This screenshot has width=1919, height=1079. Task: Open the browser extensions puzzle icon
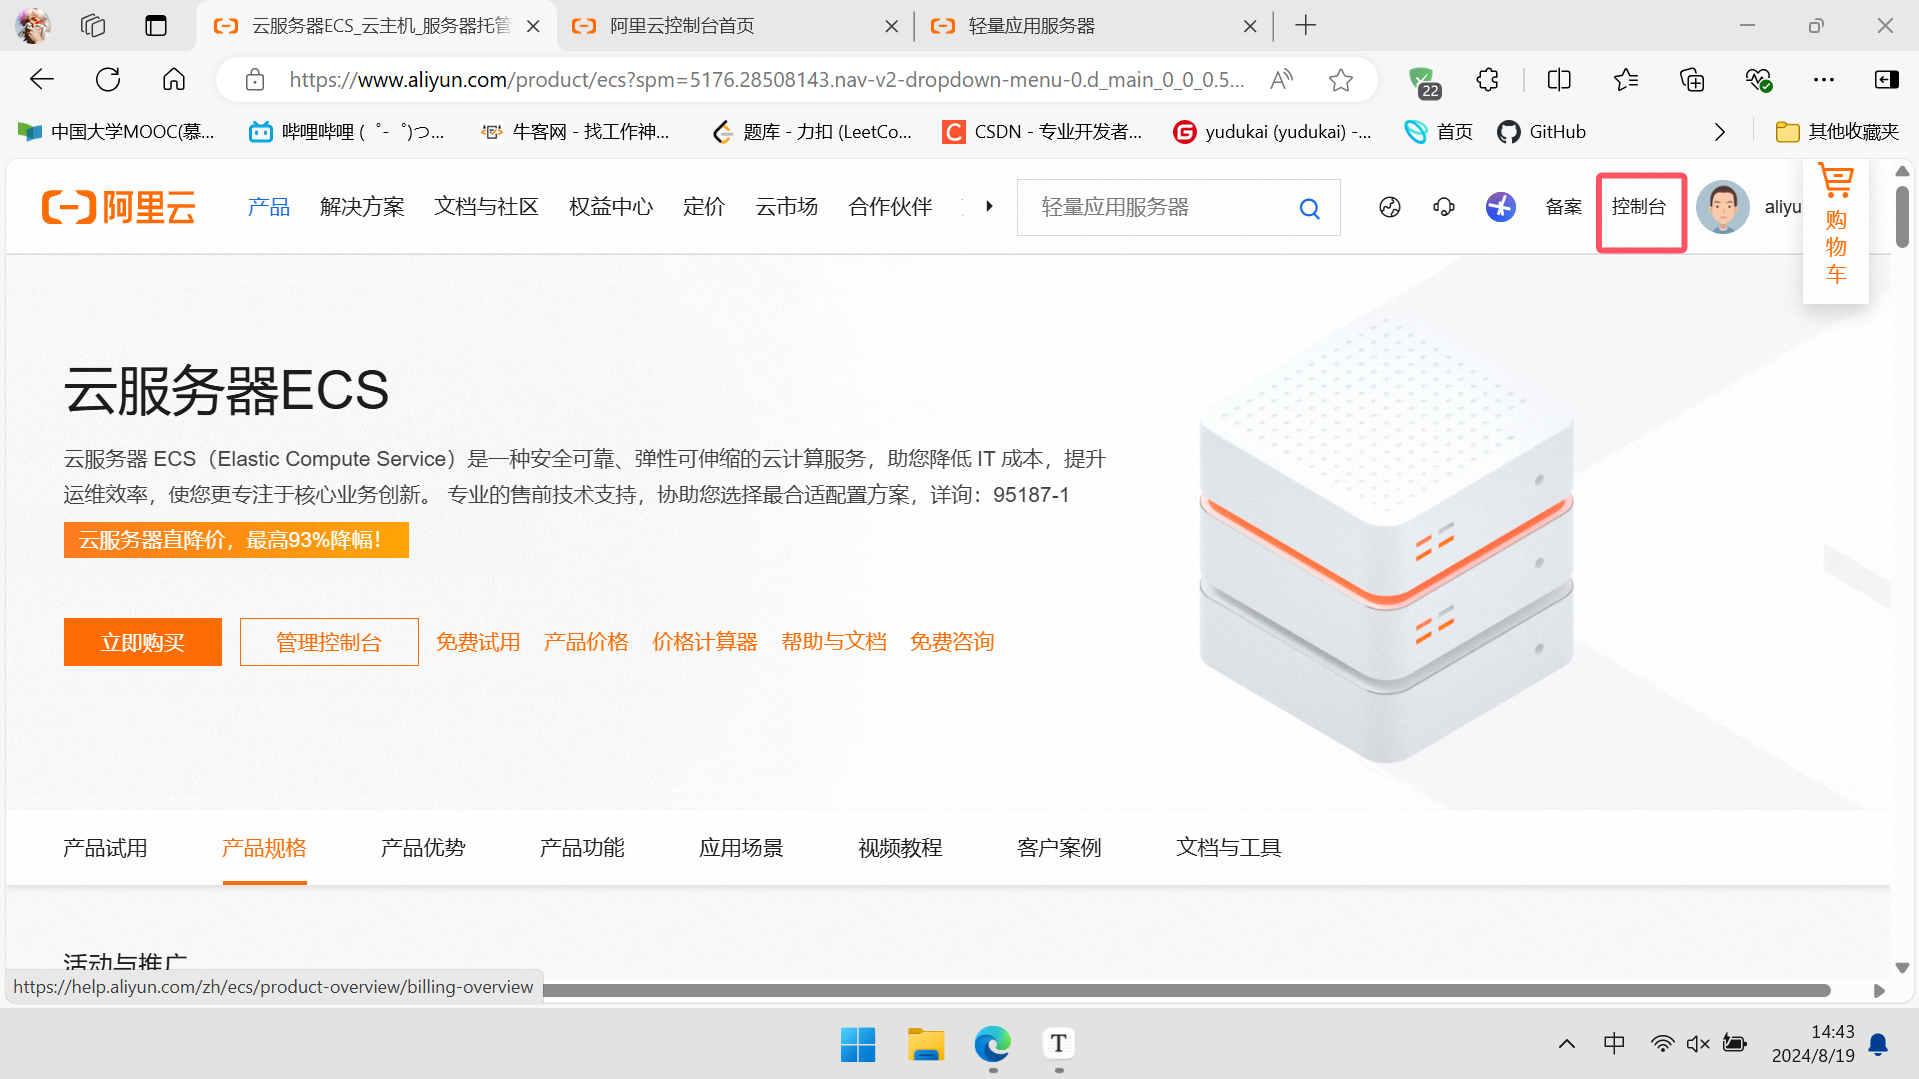click(1487, 80)
